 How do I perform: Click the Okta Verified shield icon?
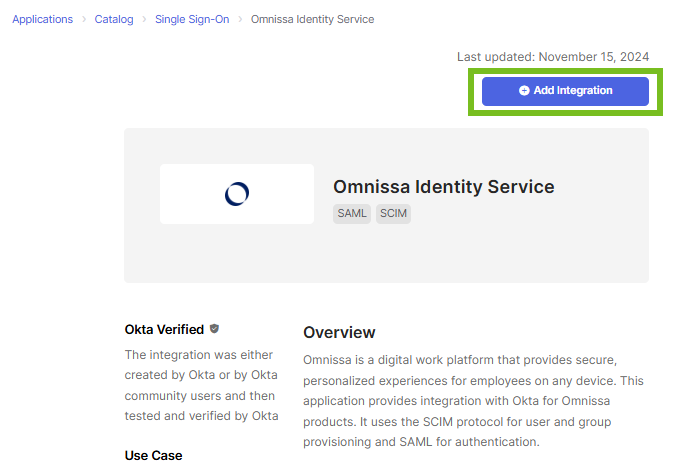(x=214, y=329)
